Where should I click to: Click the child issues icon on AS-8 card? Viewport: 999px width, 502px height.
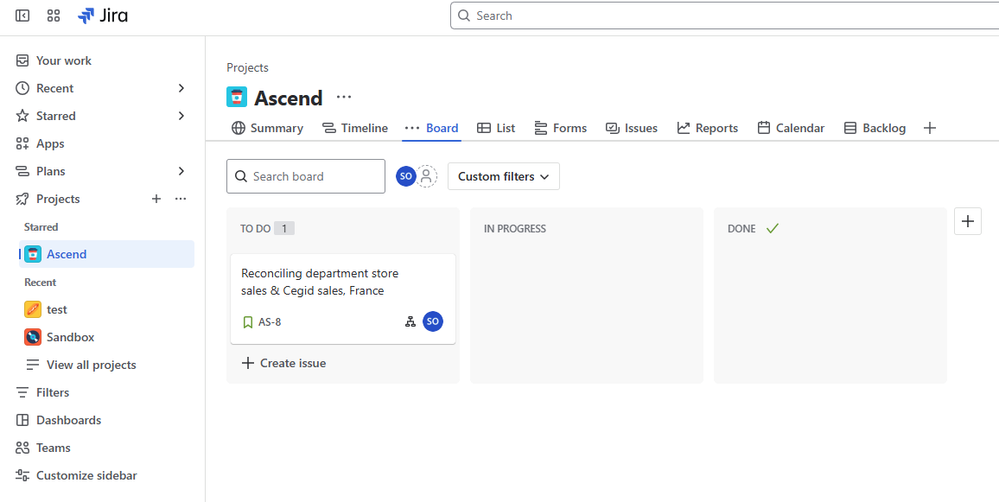coord(410,322)
